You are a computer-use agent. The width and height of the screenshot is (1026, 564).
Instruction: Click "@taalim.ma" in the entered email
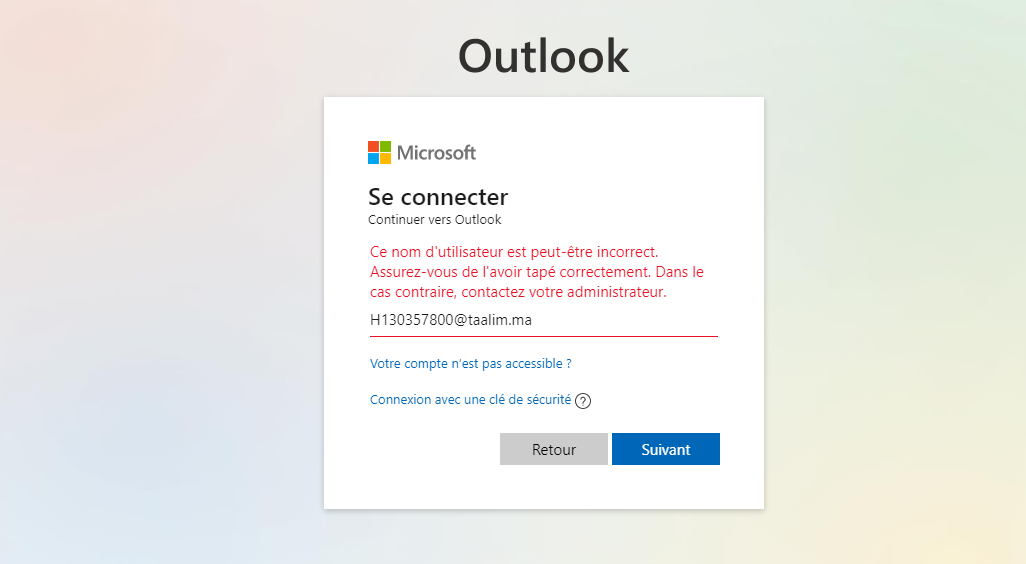(x=493, y=321)
